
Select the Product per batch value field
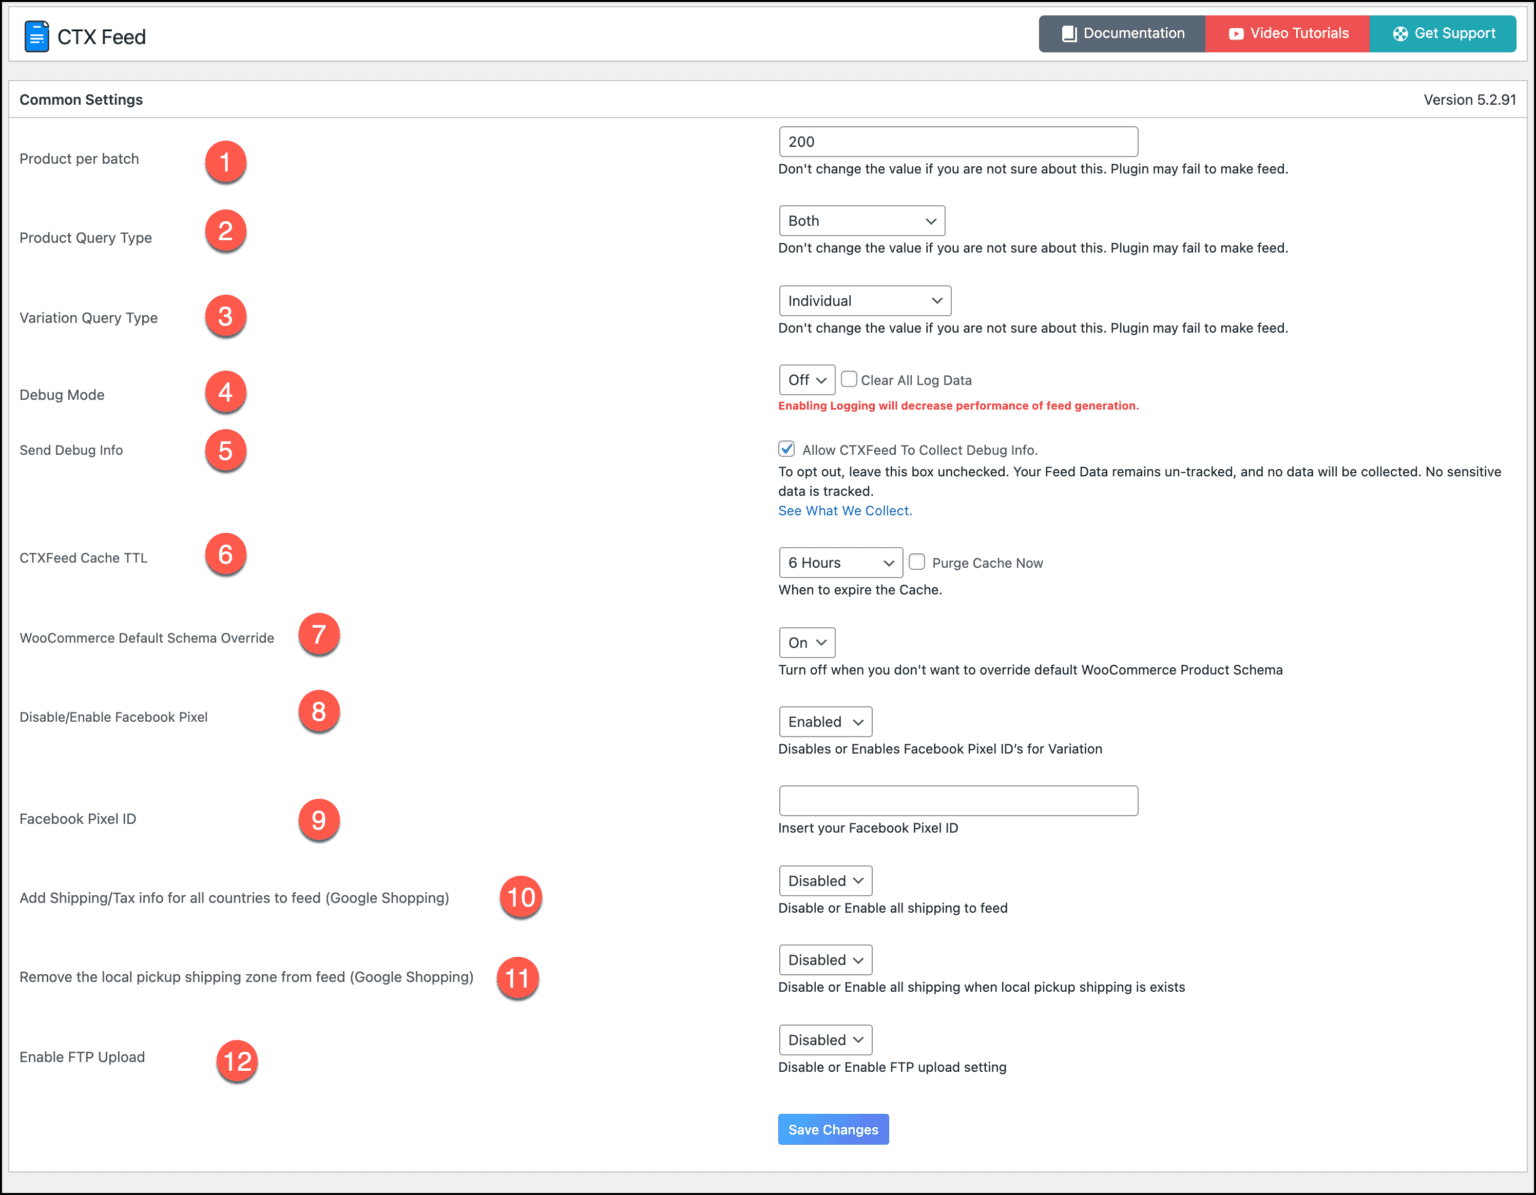[957, 141]
